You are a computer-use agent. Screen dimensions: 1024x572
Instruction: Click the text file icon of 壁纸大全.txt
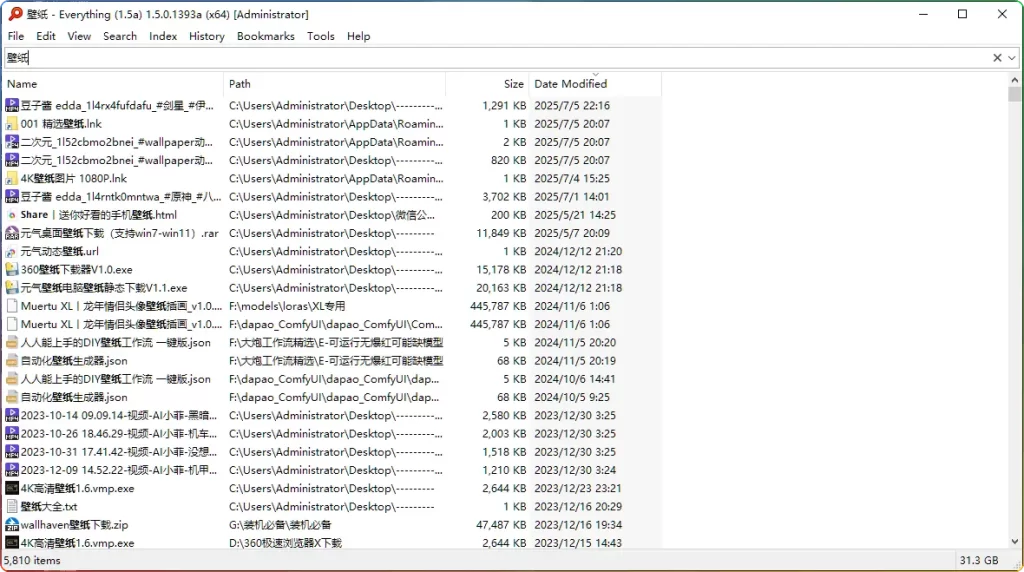[x=11, y=506]
